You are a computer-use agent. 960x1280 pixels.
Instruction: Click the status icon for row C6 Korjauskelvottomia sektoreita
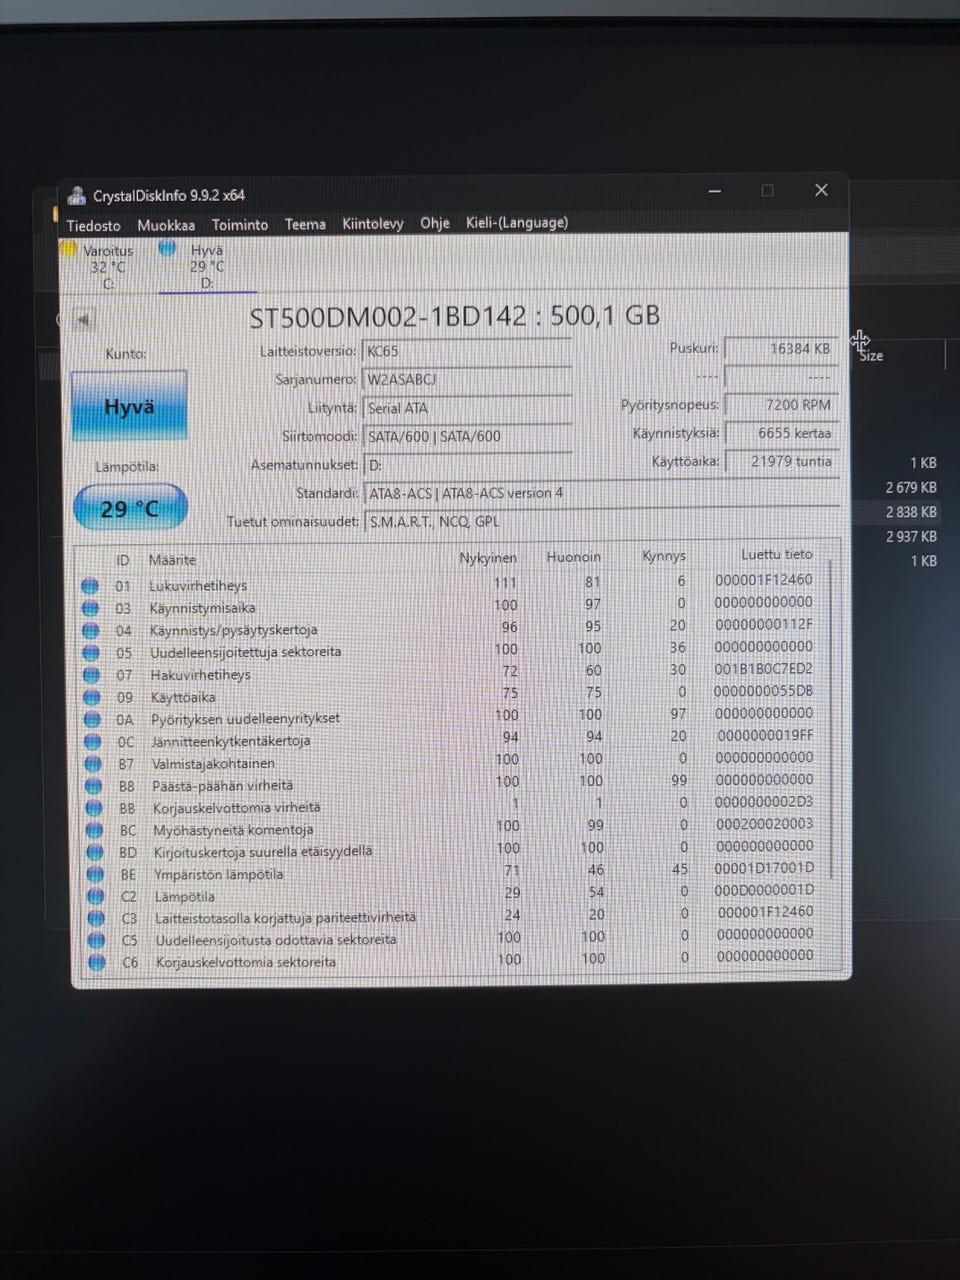click(x=97, y=963)
